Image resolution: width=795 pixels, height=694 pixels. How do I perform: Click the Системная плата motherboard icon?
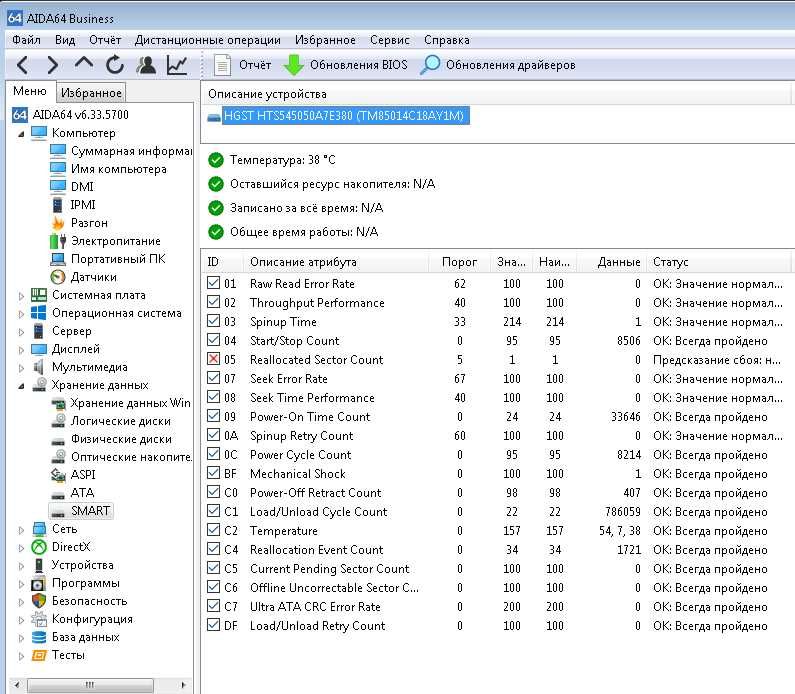point(39,295)
